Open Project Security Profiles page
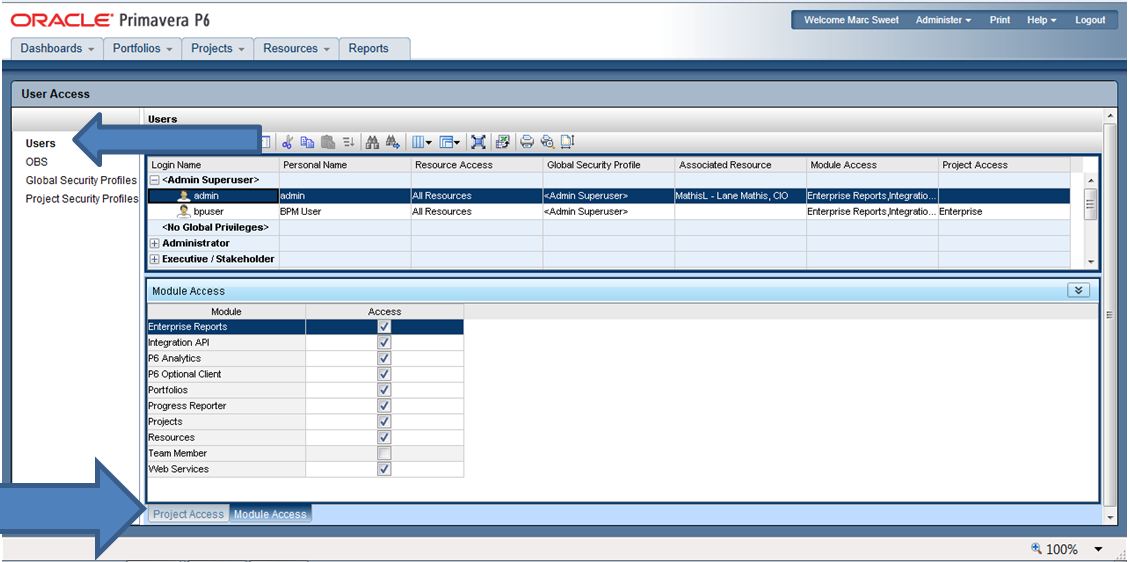Image resolution: width=1130 pixels, height=562 pixels. point(81,199)
